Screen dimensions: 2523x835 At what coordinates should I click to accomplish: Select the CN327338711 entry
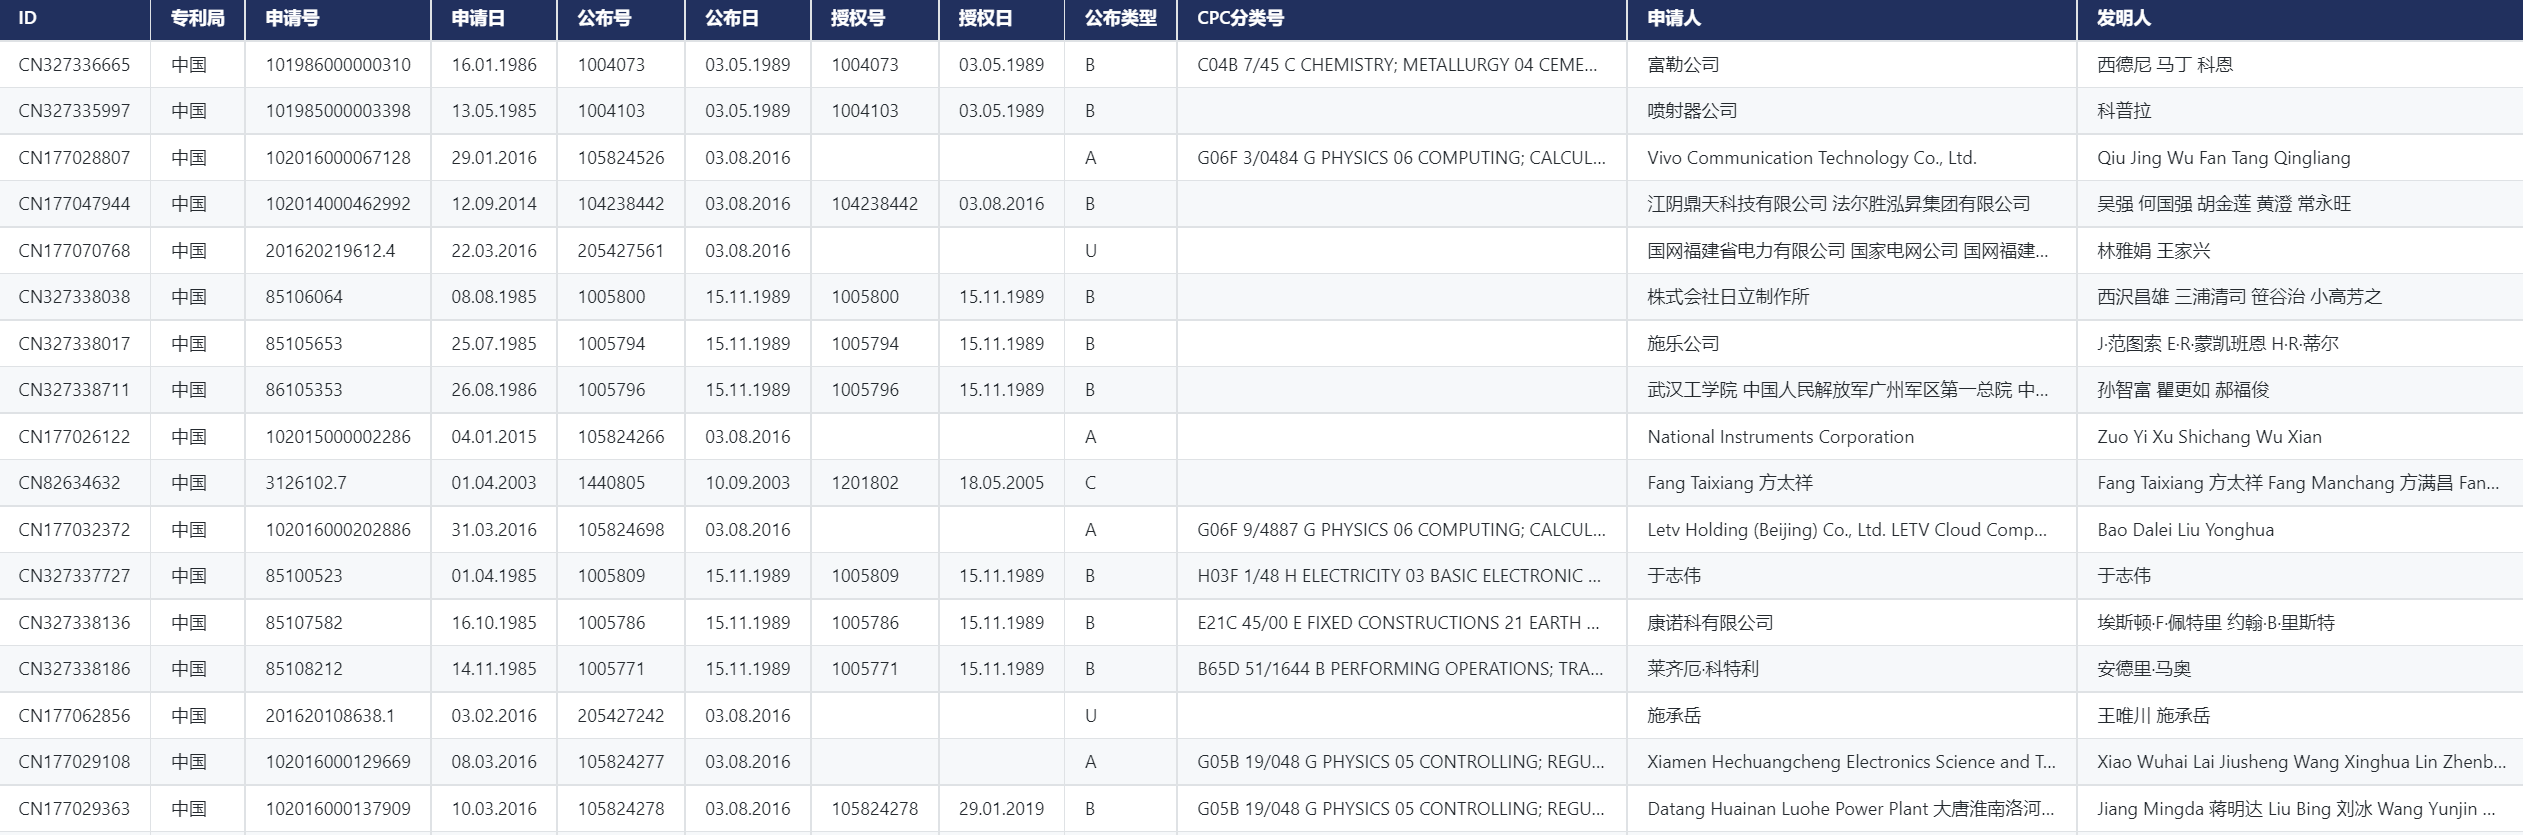74,390
